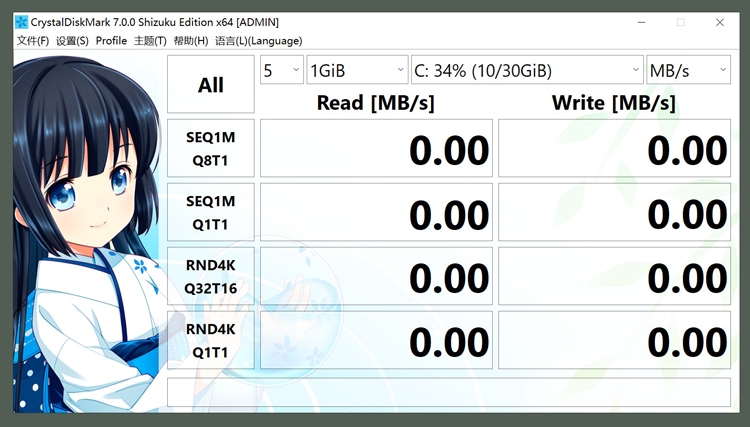Start the RND4K Q32T16 benchmark
The image size is (750, 427).
[211, 276]
